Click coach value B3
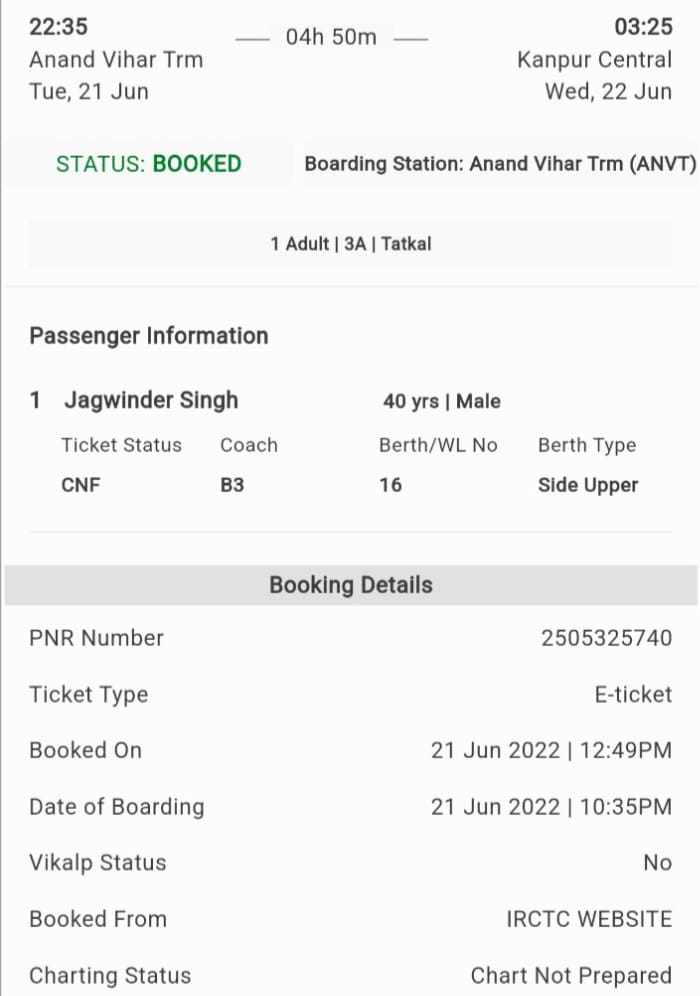 point(232,485)
